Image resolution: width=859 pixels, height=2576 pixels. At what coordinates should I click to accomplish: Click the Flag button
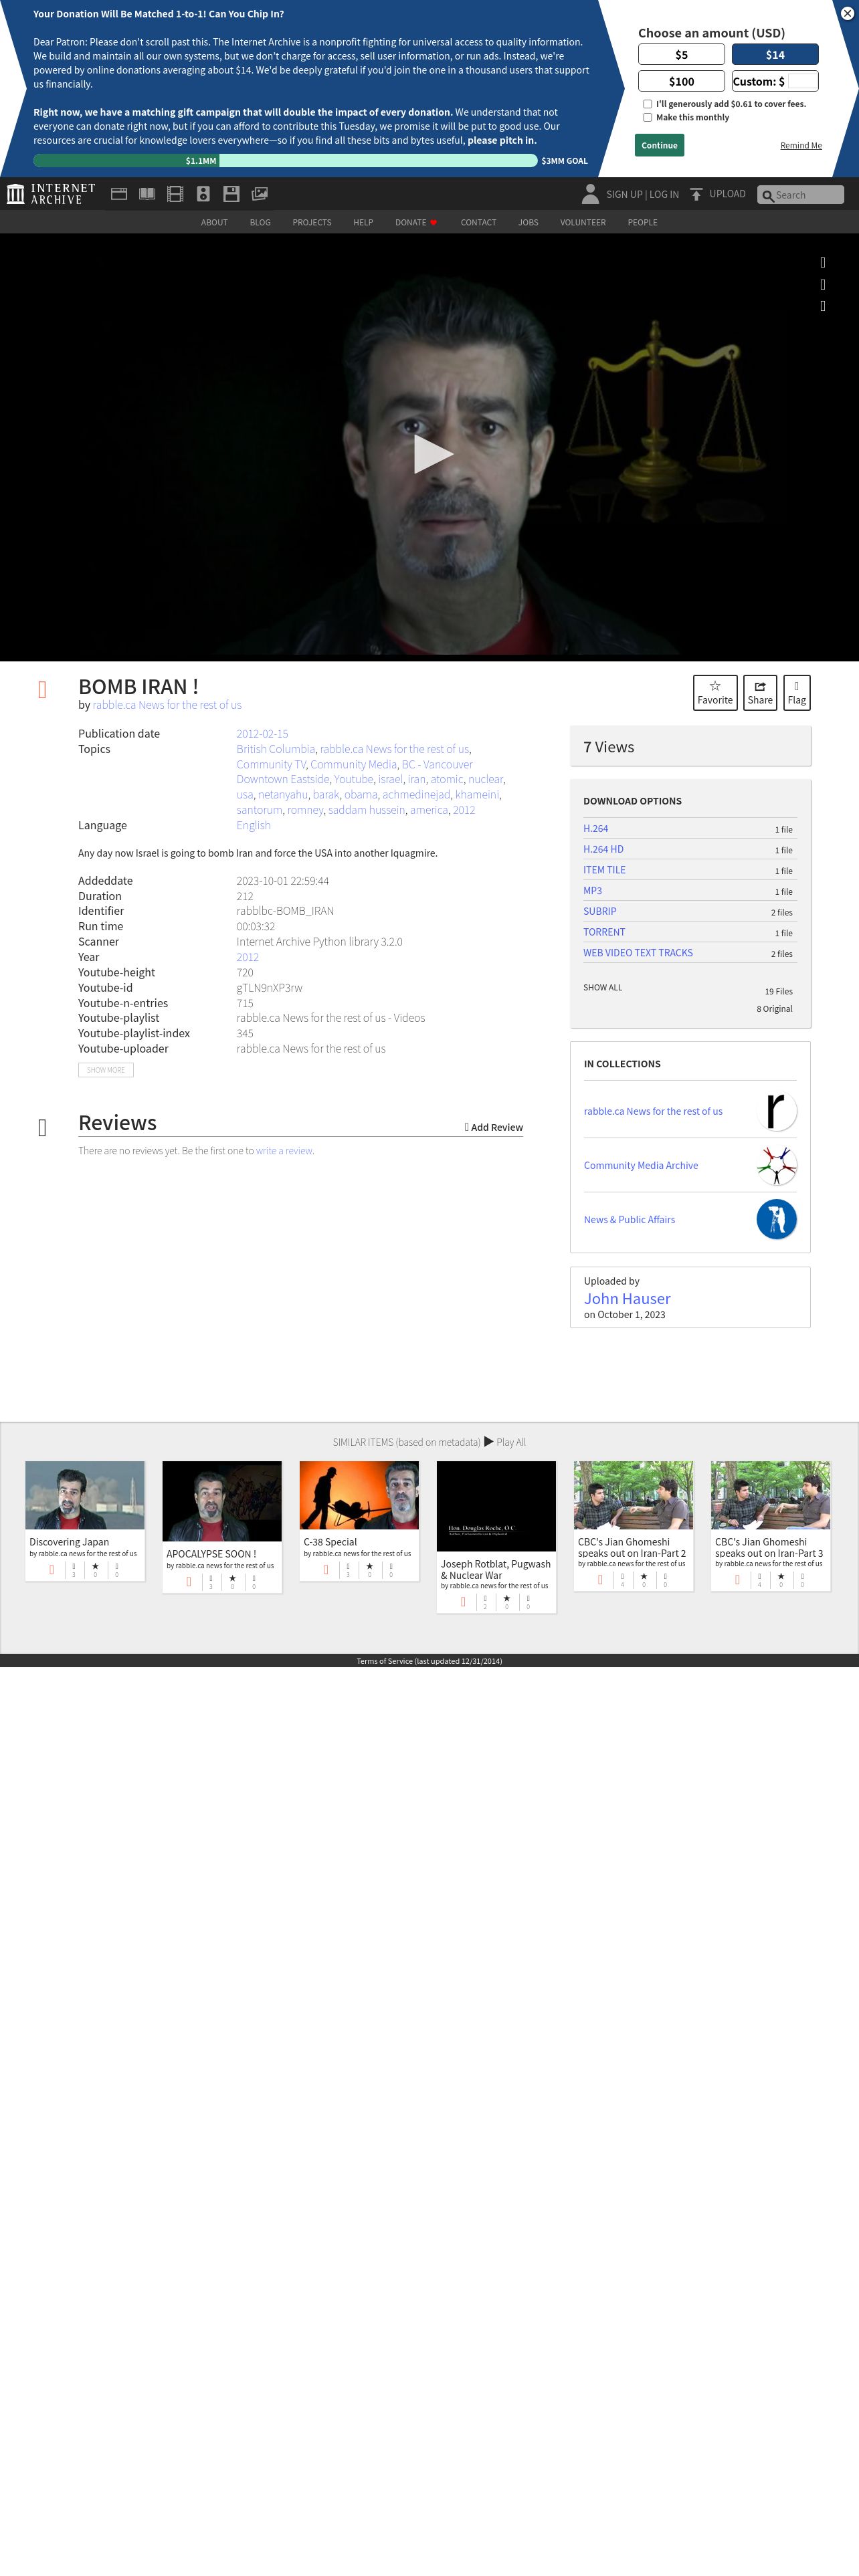pyautogui.click(x=797, y=692)
